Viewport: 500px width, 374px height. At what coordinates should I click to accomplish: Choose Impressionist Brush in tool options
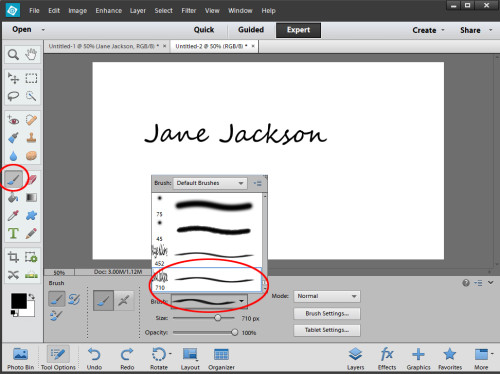coord(74,299)
